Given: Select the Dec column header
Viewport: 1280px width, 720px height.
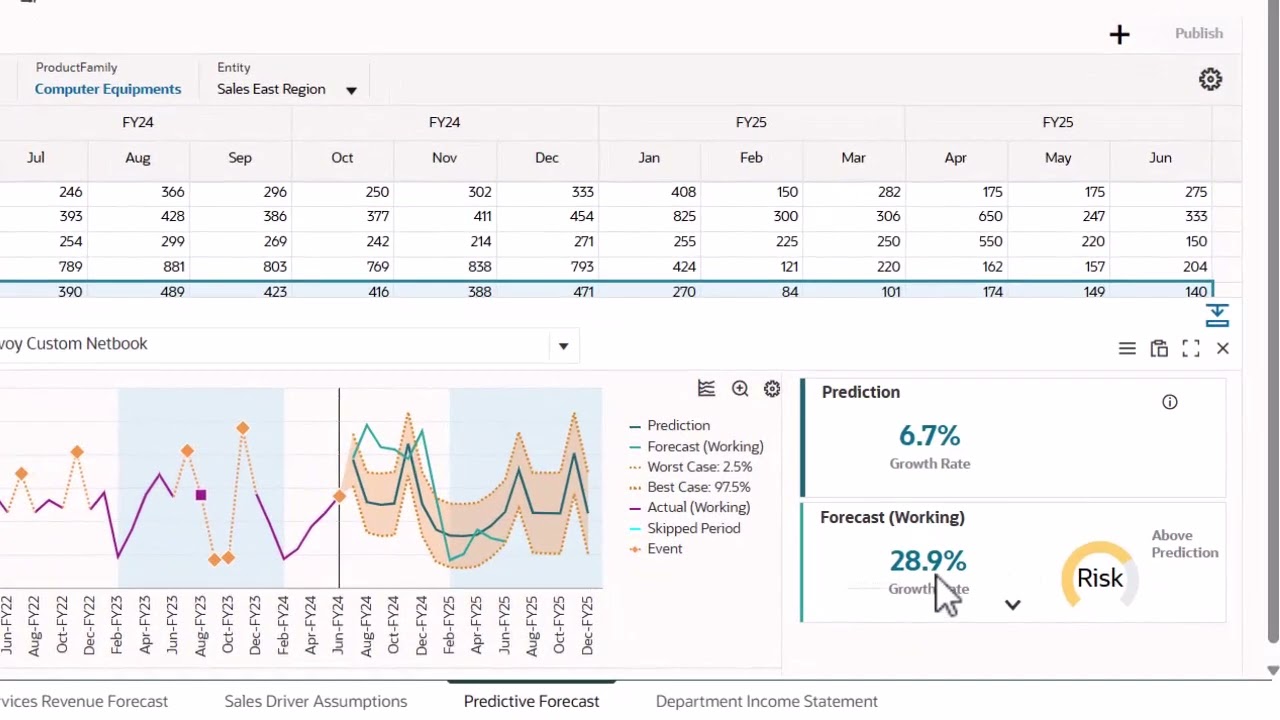Looking at the screenshot, I should [x=547, y=157].
